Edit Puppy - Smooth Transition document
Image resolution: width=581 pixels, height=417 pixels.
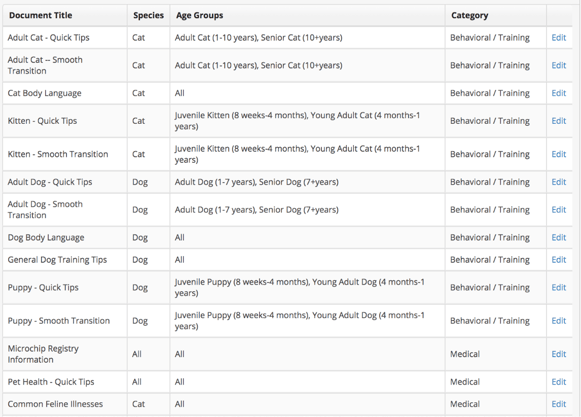[x=558, y=321]
